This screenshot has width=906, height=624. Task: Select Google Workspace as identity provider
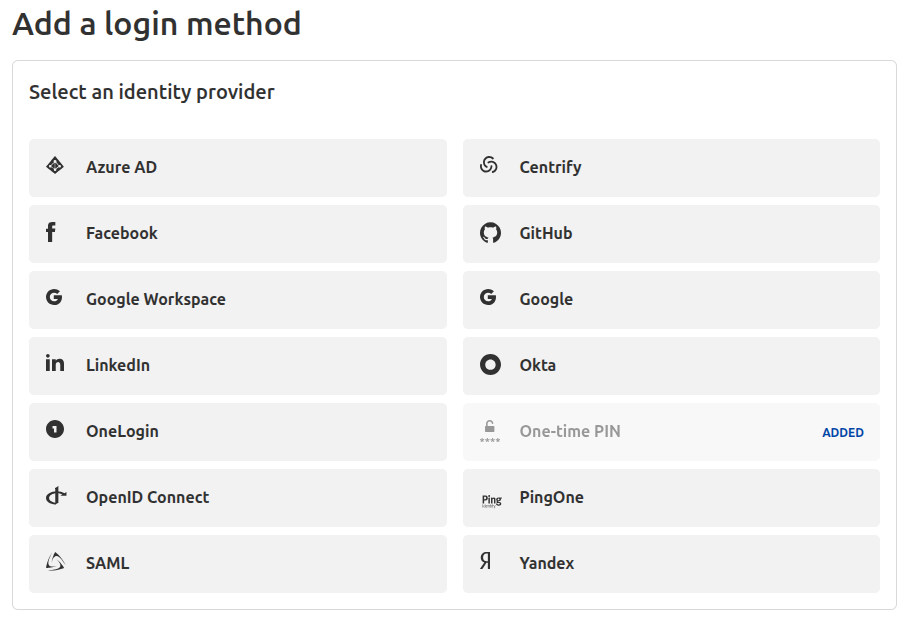(237, 300)
